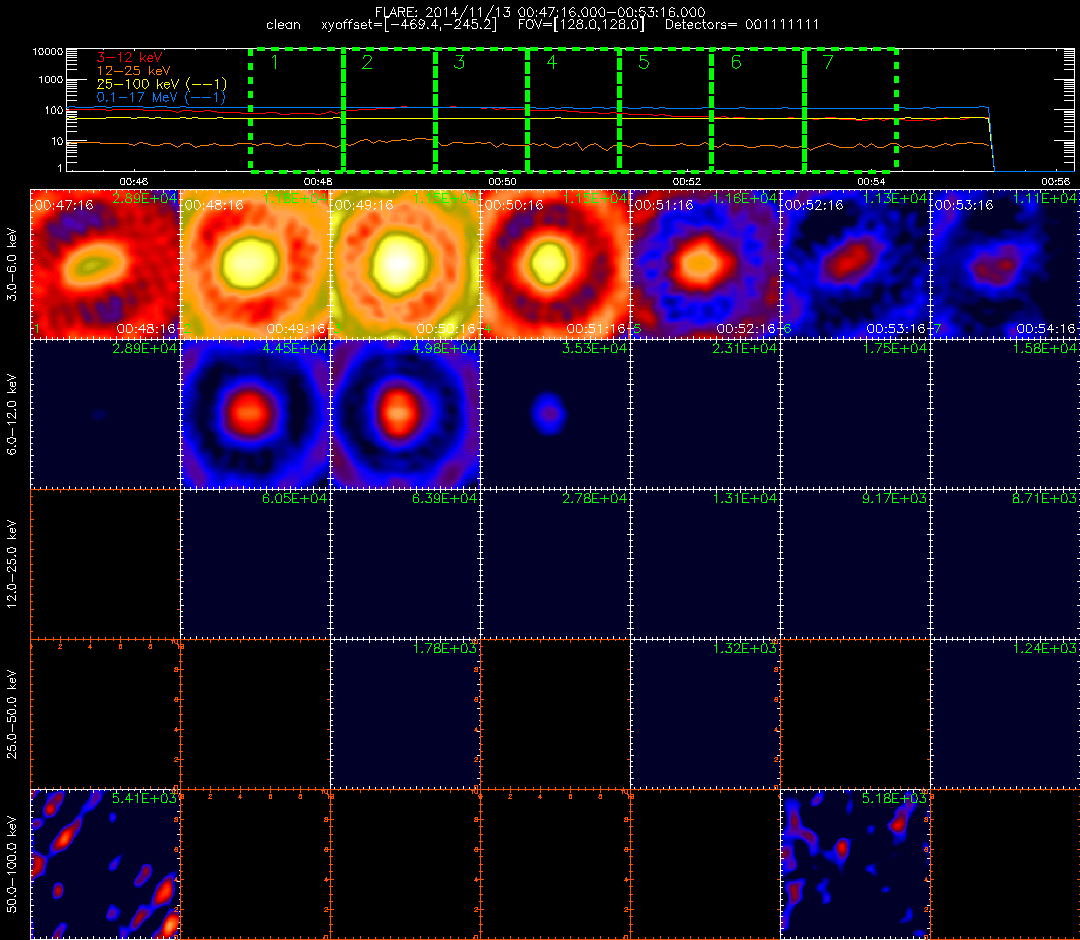1080x940 pixels.
Task: Click the '2.31E+04' peak value
Action: tap(745, 348)
